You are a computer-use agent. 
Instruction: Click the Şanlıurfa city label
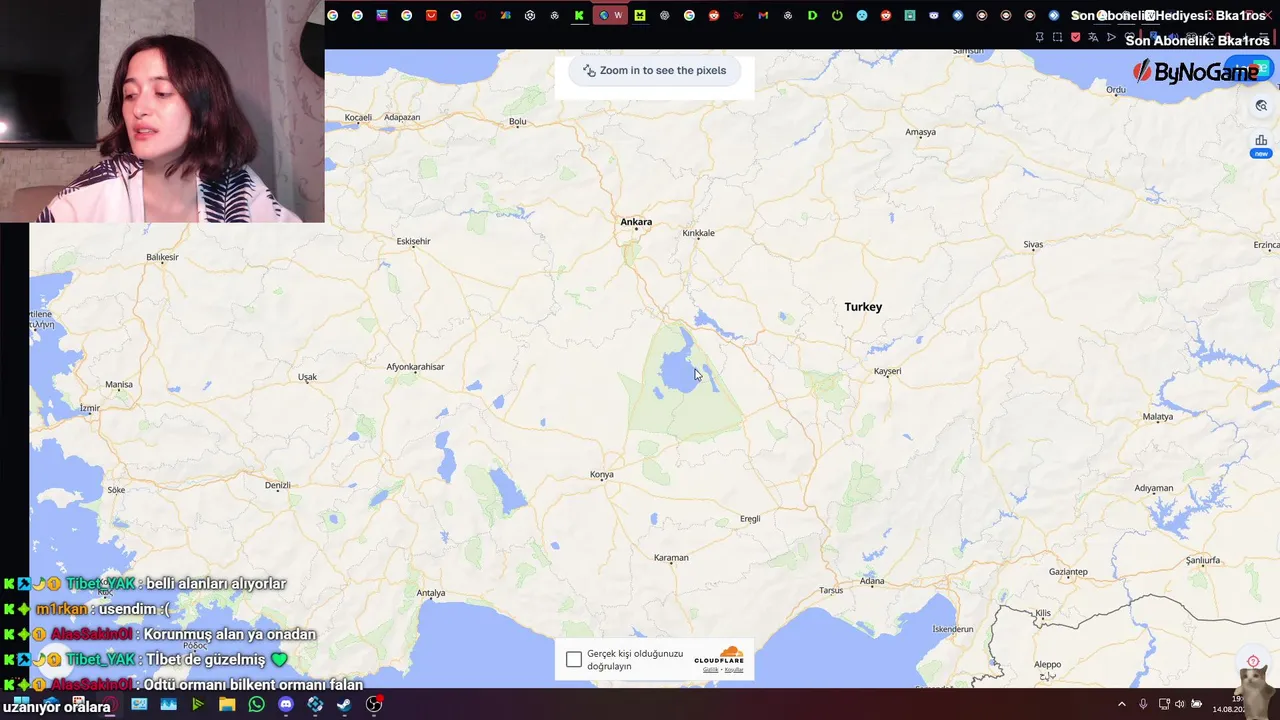click(x=1203, y=560)
